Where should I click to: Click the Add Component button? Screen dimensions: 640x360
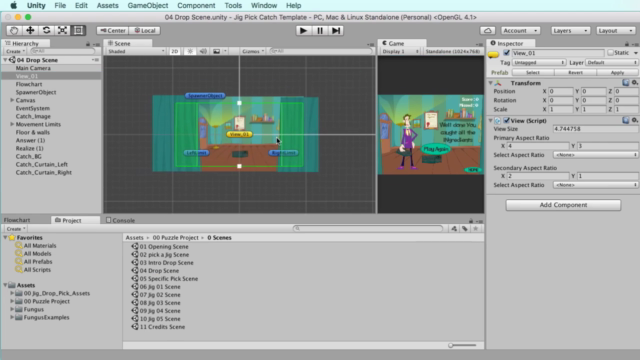(x=563, y=205)
